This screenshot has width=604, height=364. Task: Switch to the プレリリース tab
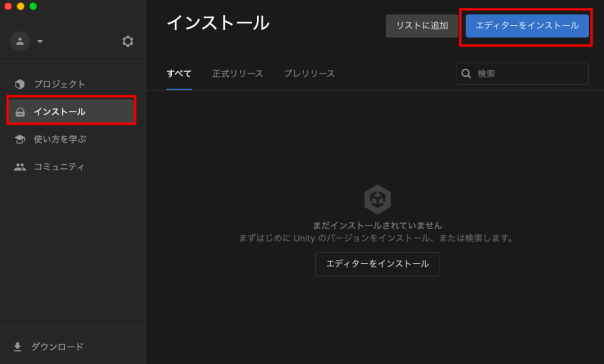(x=309, y=74)
